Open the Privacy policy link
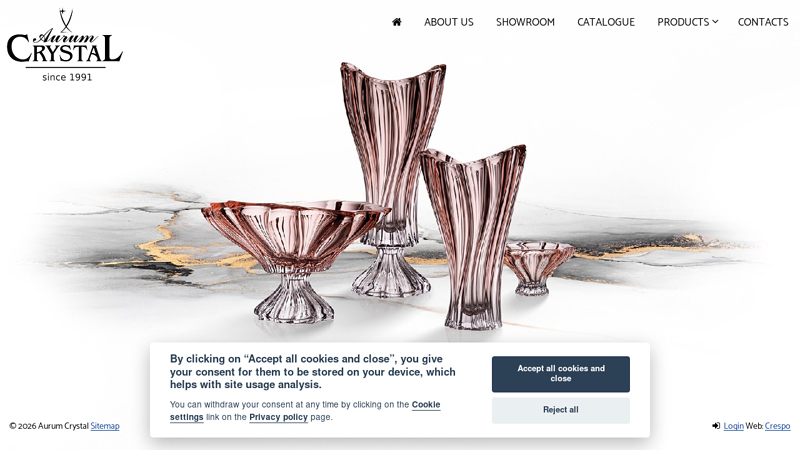800x450 pixels. tap(278, 417)
